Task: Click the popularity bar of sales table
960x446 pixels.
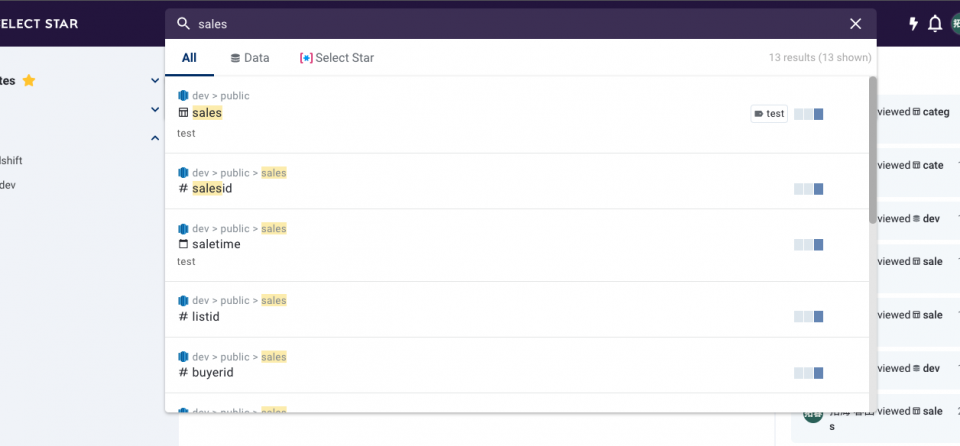Action: (808, 114)
